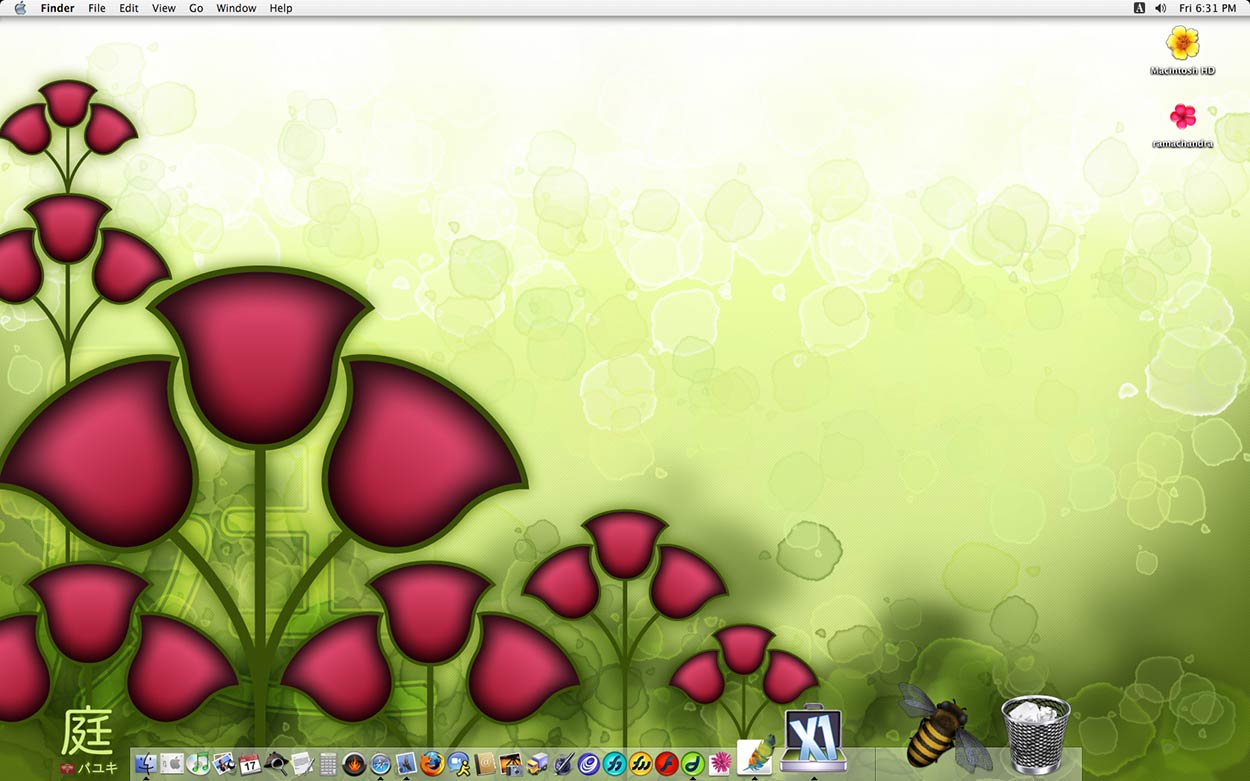Launch System Preferences from the dock
Image resolution: width=1250 pixels, height=781 pixels.
[x=172, y=764]
